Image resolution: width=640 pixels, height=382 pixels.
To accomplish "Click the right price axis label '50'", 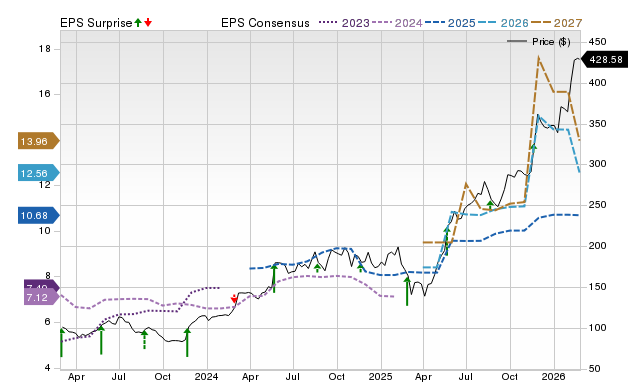I will coord(595,368).
